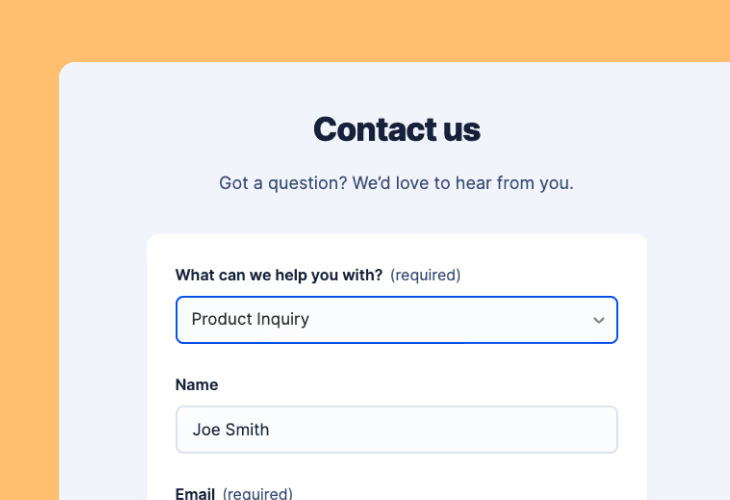Click the required note beside Email
Screen dimensions: 730x500
pyautogui.click(x=258, y=493)
